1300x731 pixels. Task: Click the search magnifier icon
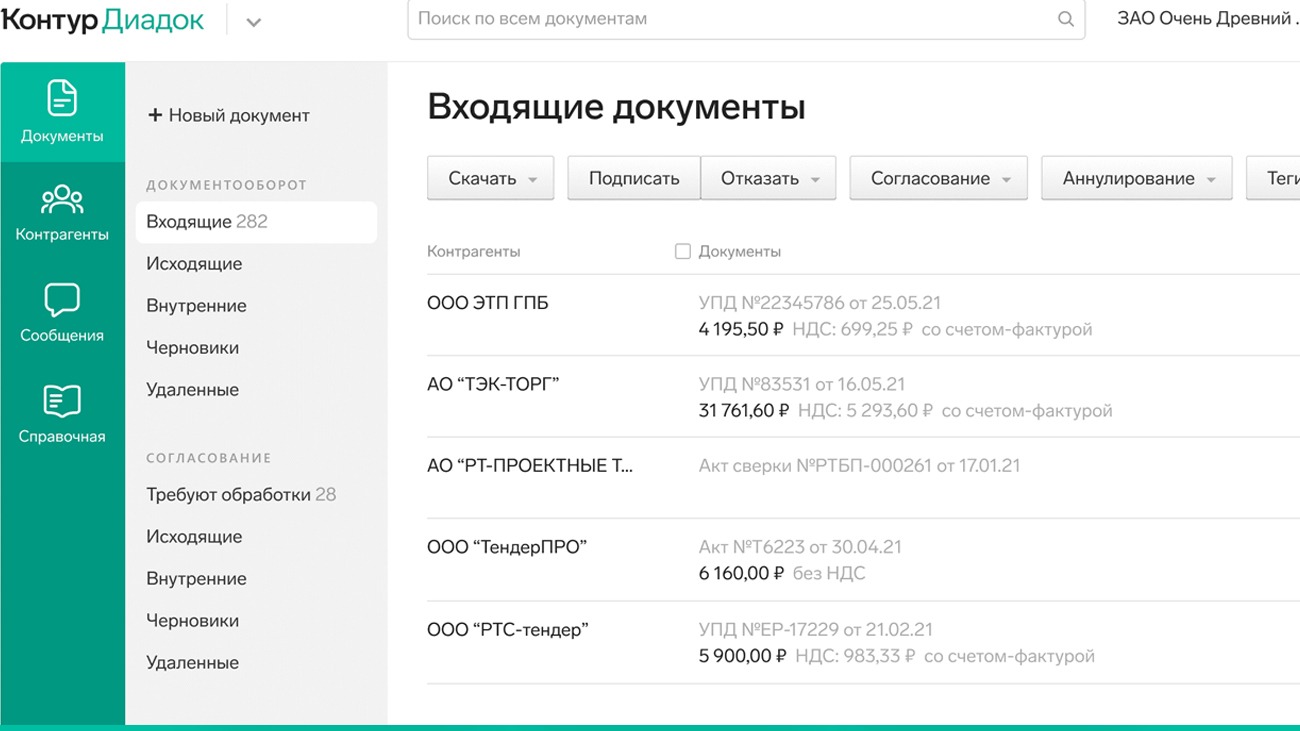pos(1066,19)
